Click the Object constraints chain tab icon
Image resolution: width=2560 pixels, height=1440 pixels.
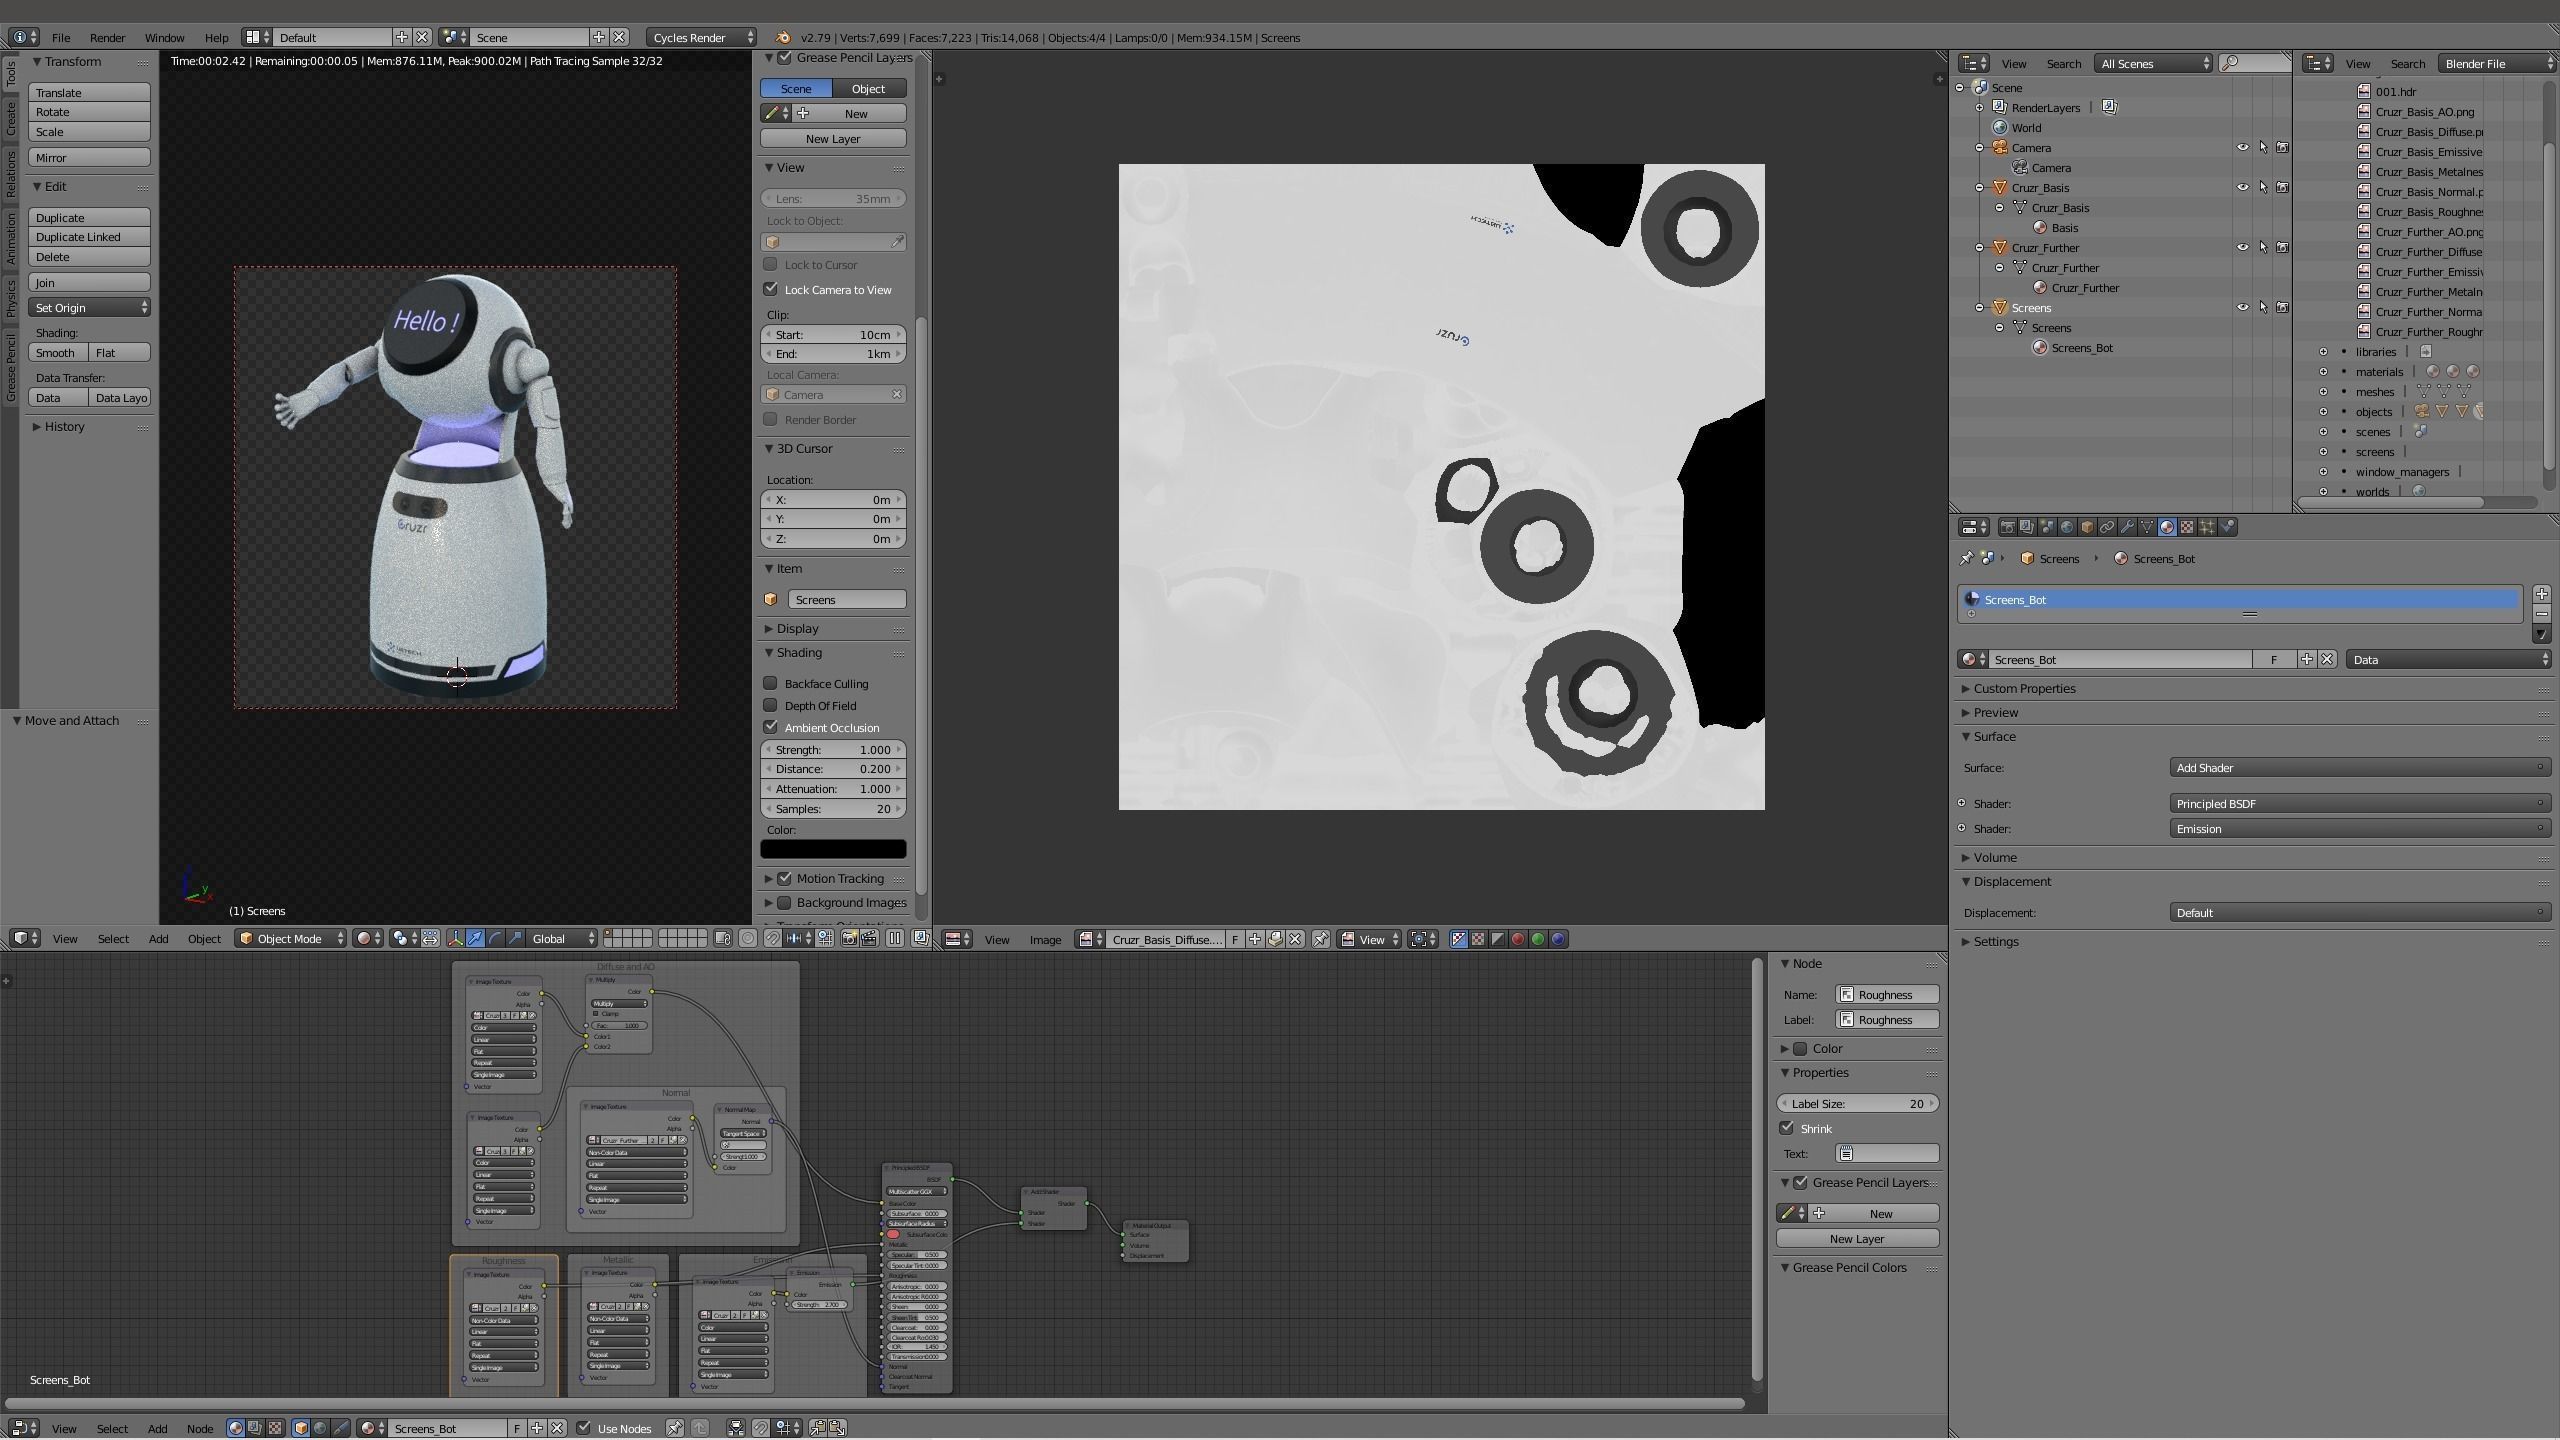2107,527
